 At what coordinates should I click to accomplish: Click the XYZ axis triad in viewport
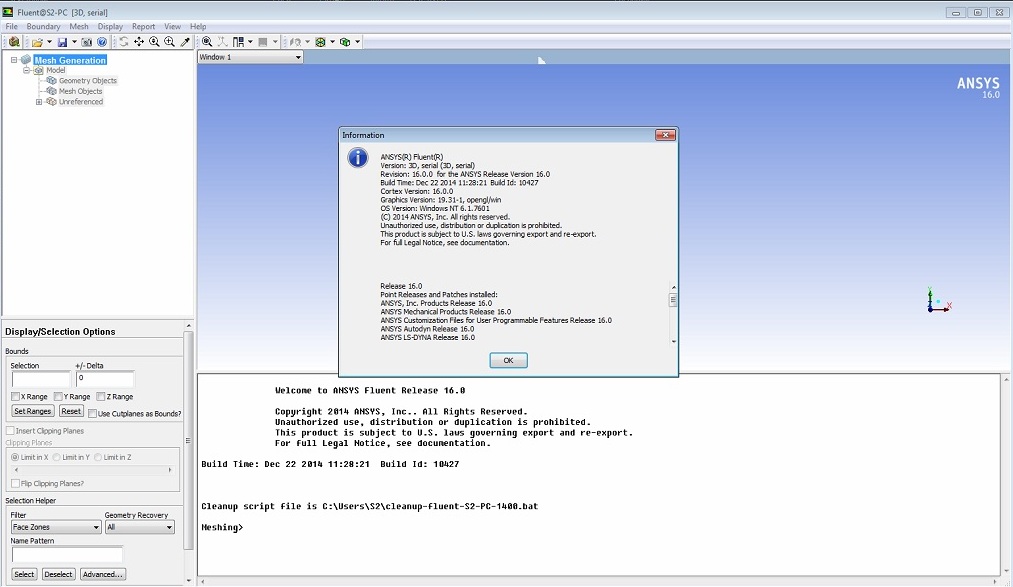(x=938, y=301)
